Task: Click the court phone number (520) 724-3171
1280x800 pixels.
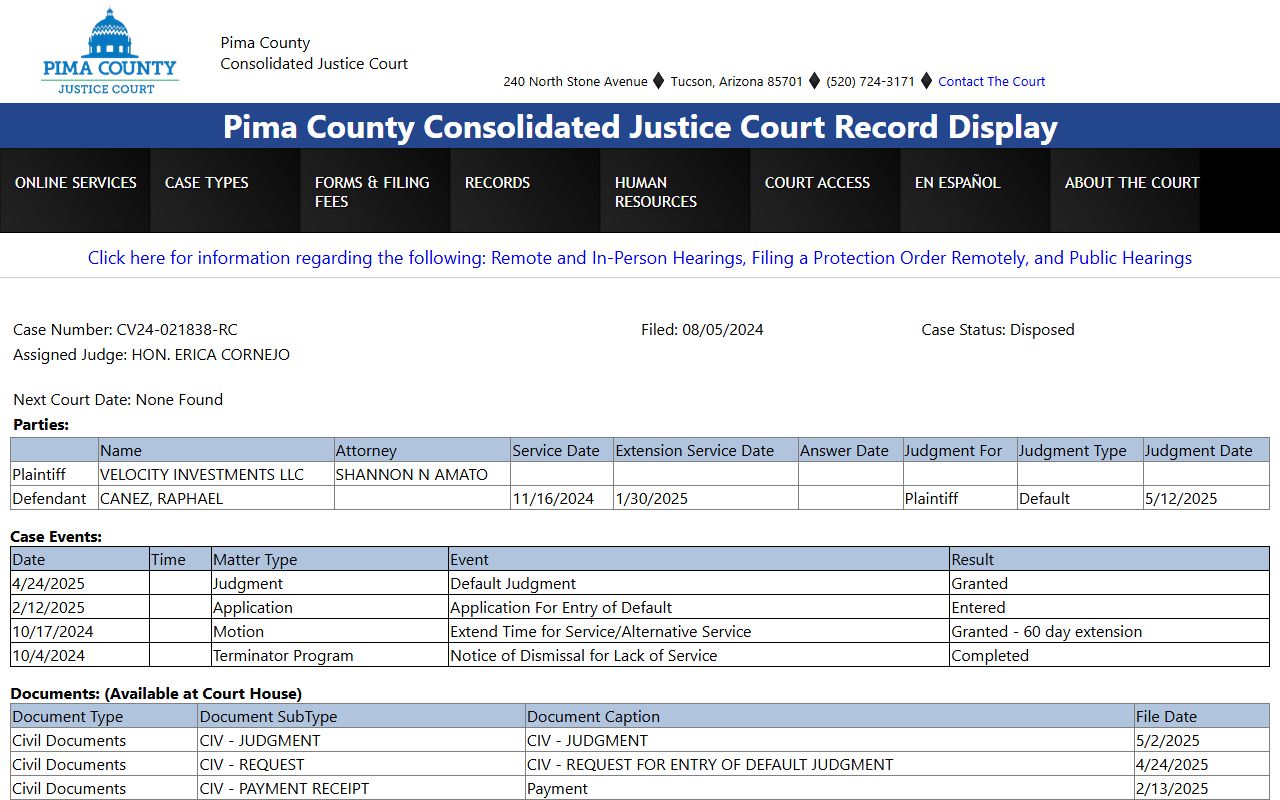Action: click(870, 82)
